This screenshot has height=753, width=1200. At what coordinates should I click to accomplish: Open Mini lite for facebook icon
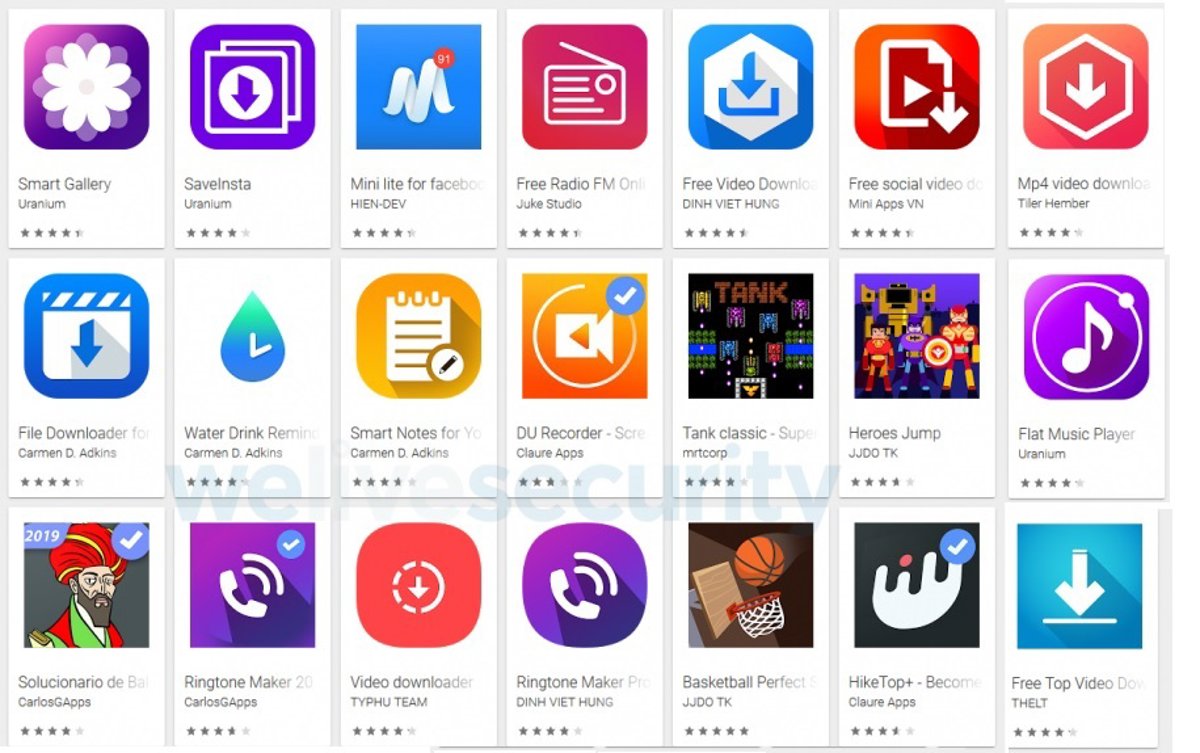tap(418, 87)
